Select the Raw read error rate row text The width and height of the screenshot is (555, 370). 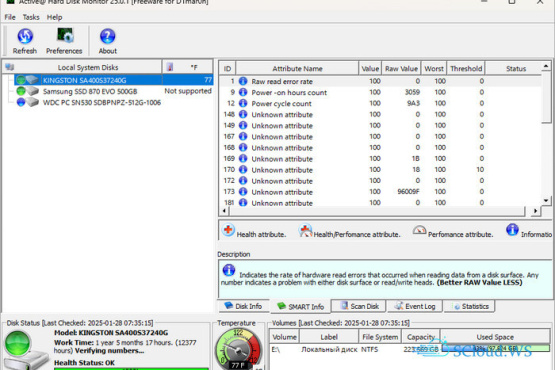[x=282, y=81]
